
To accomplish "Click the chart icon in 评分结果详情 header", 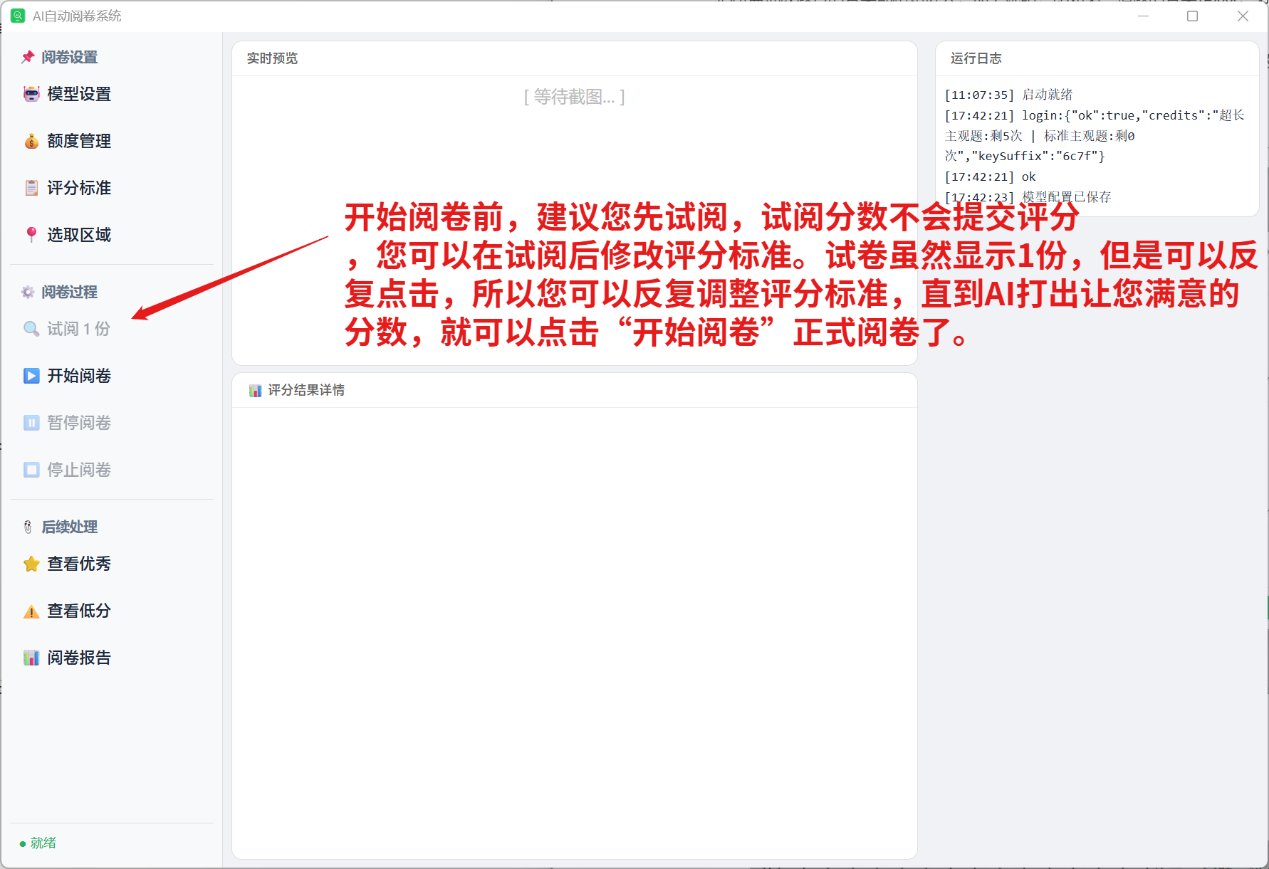I will [255, 390].
